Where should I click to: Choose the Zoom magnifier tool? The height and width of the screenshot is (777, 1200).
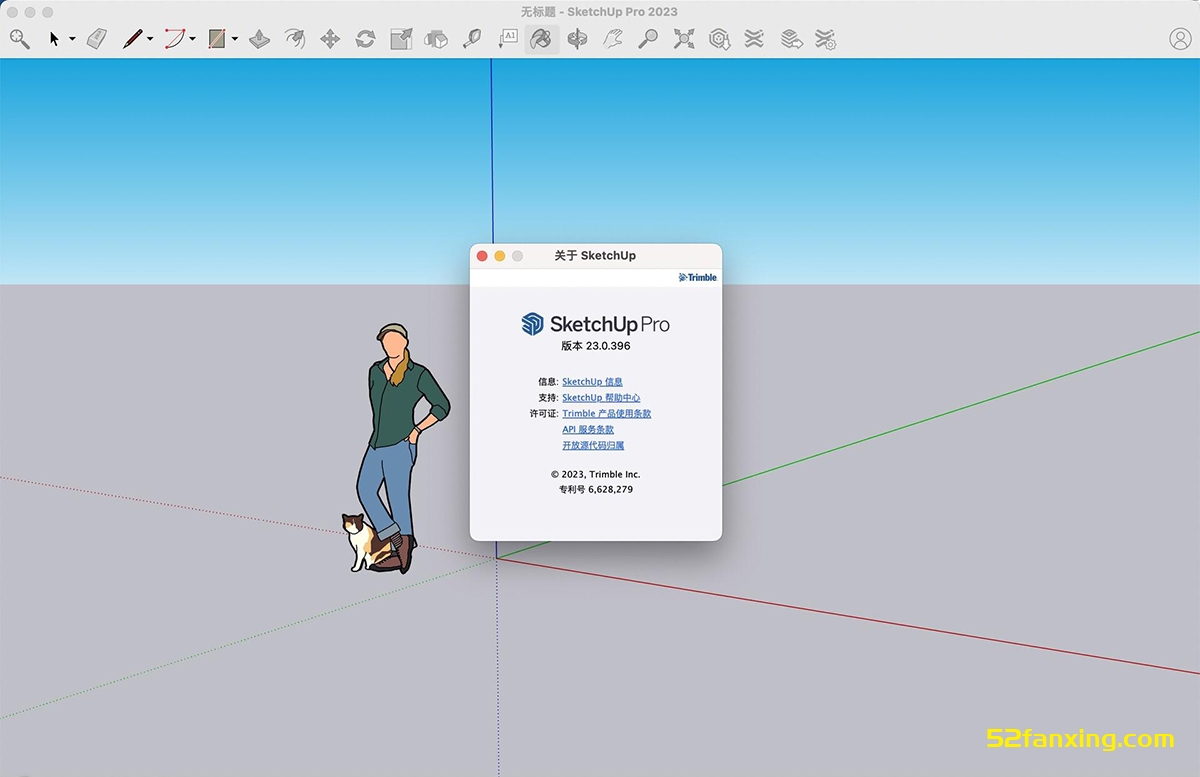click(648, 39)
